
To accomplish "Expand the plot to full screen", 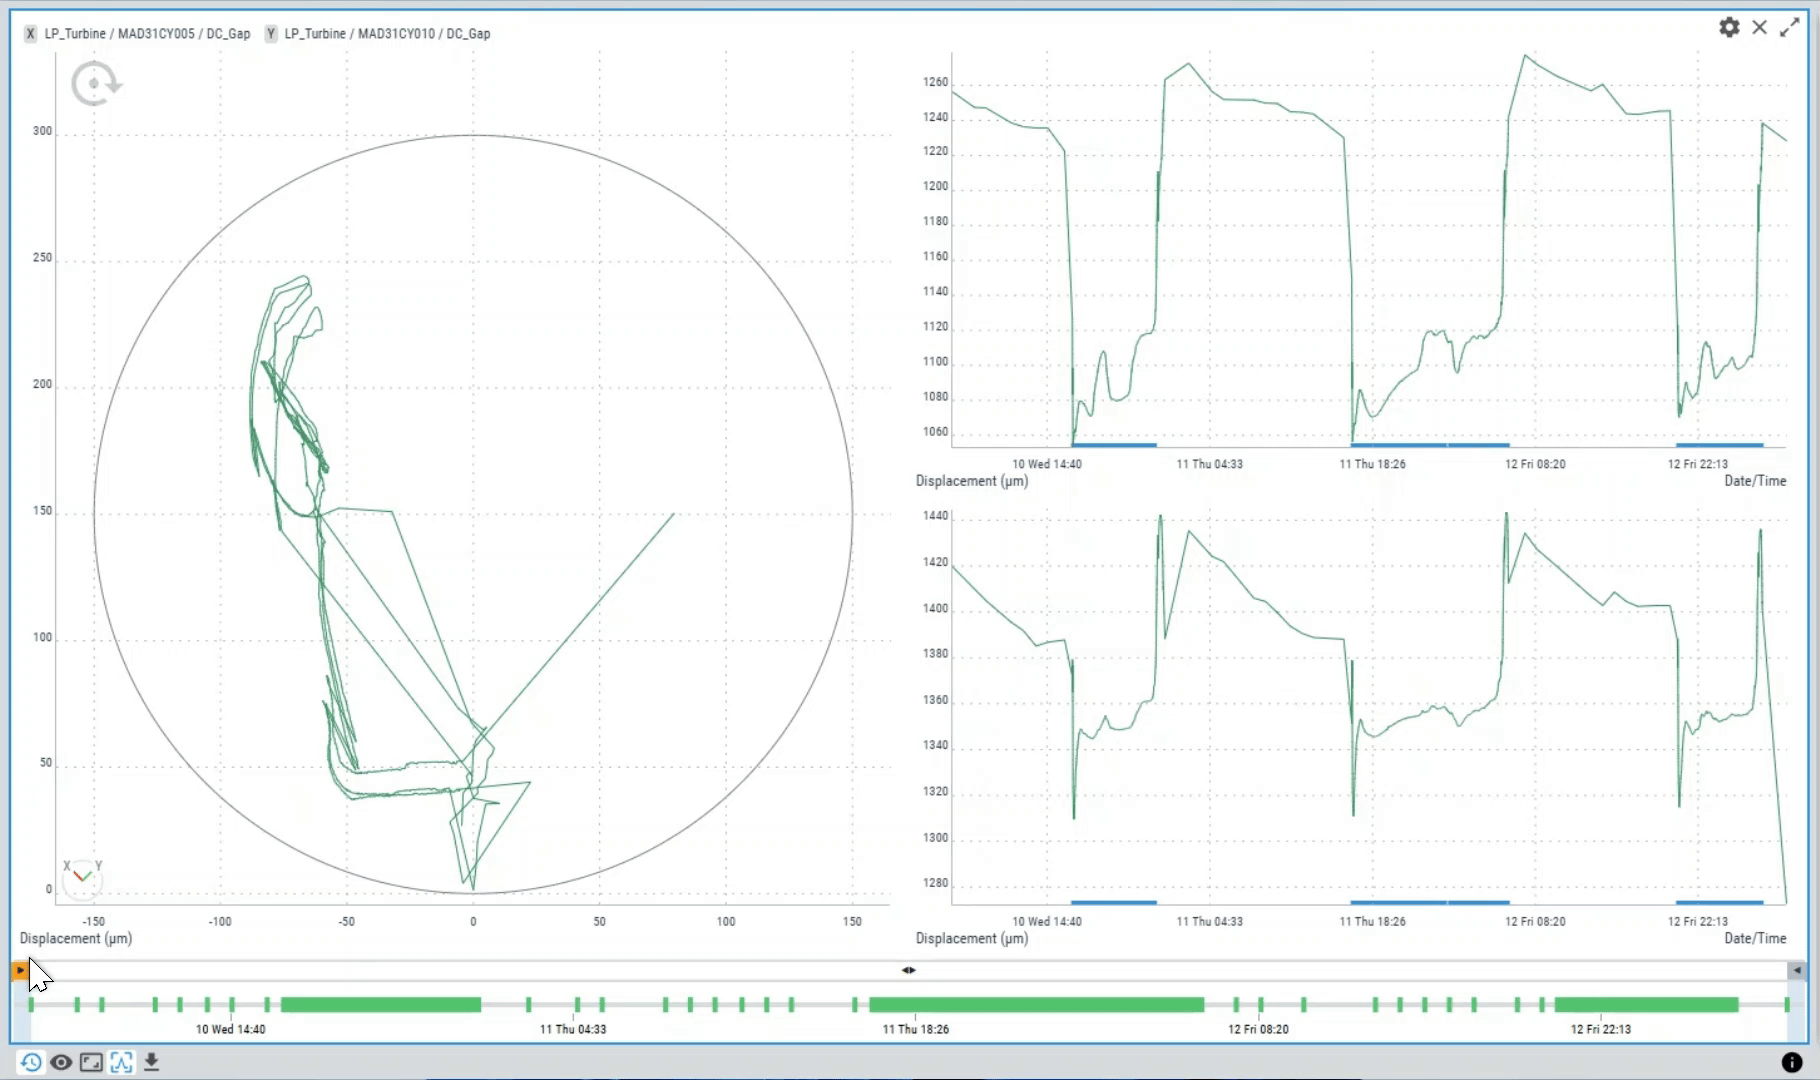I will click(x=1790, y=28).
